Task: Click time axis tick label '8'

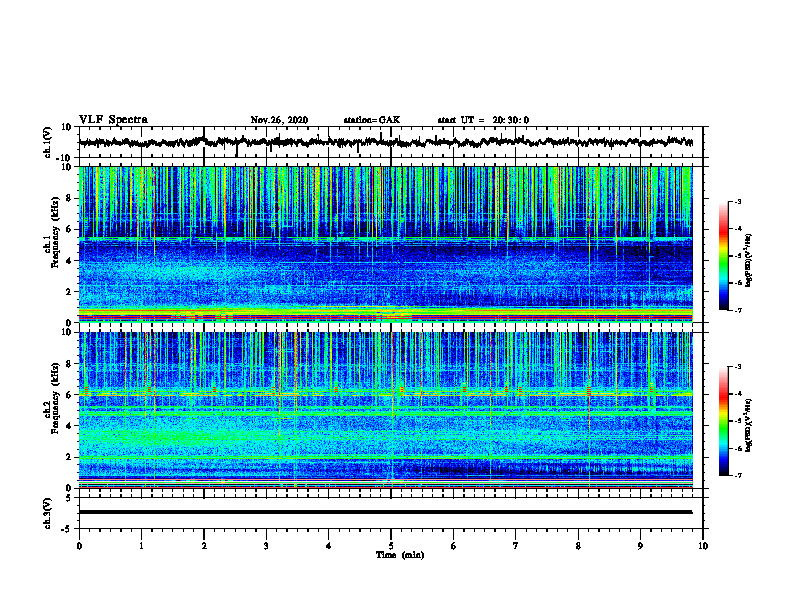Action: [x=578, y=546]
